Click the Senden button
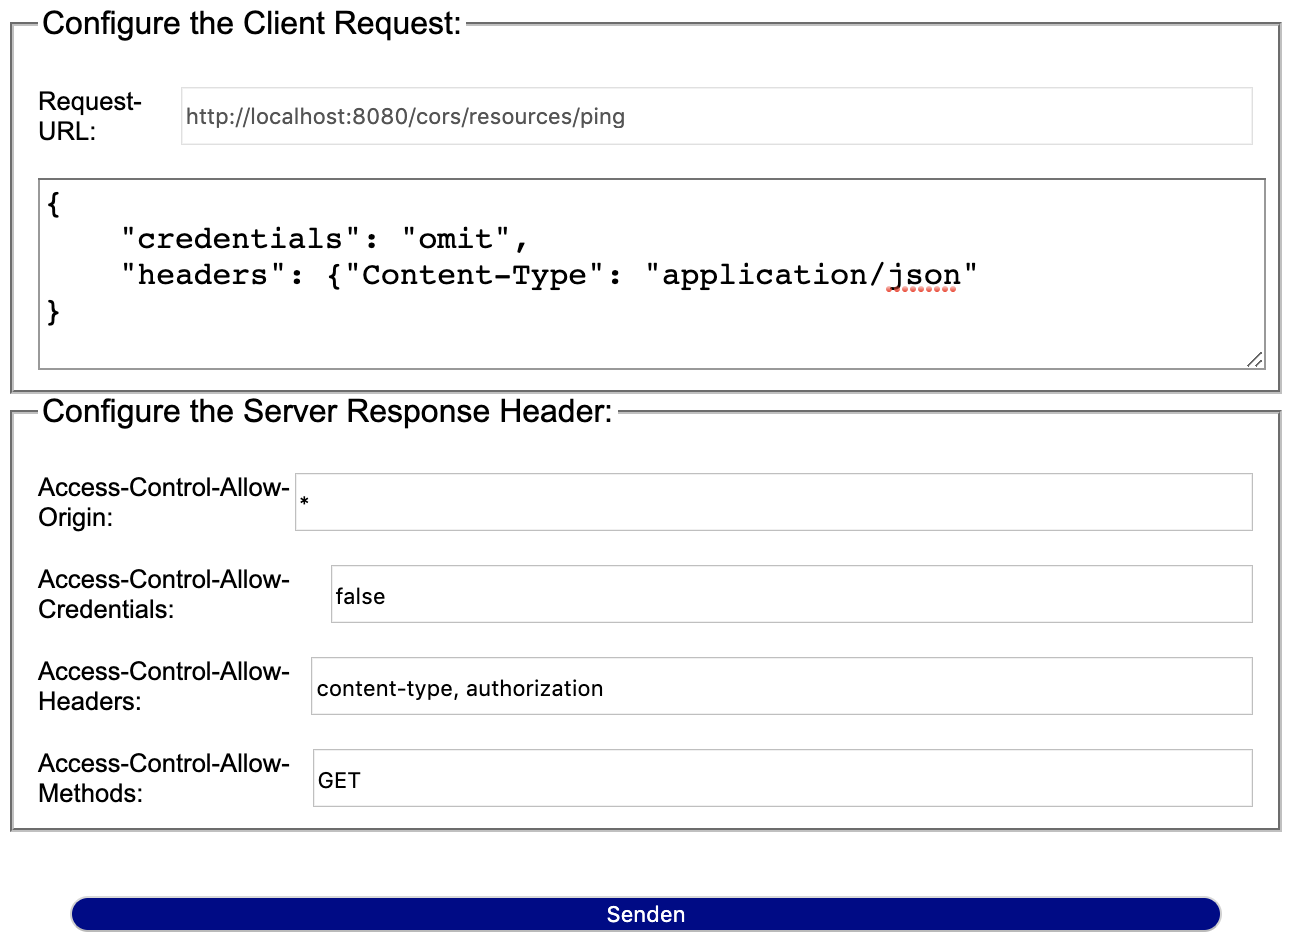This screenshot has width=1296, height=938. tap(646, 914)
